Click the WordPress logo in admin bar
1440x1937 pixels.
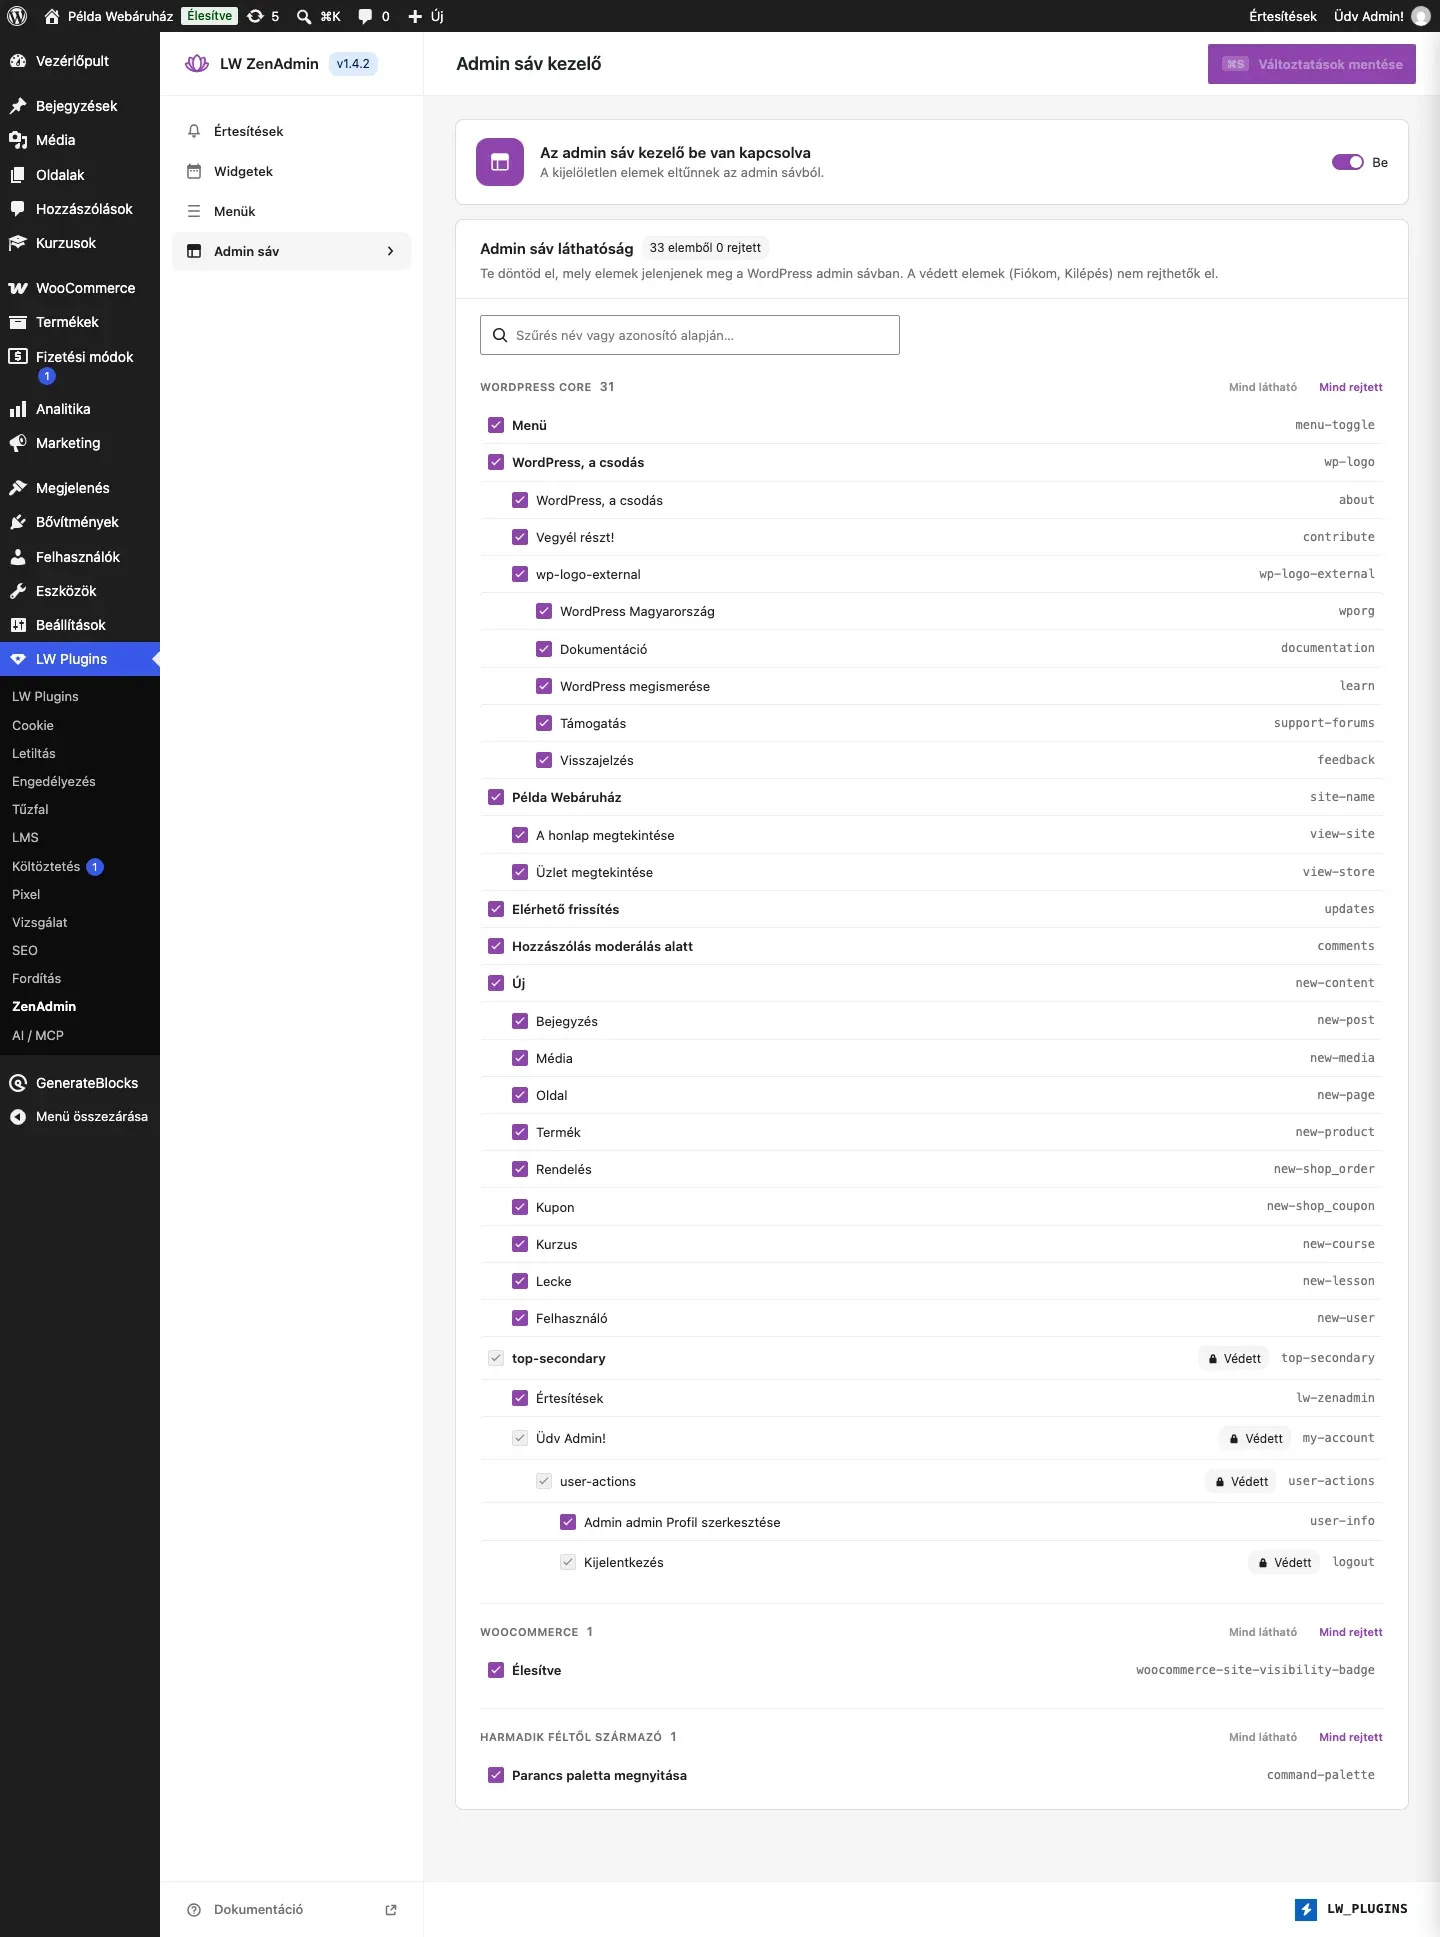(17, 16)
